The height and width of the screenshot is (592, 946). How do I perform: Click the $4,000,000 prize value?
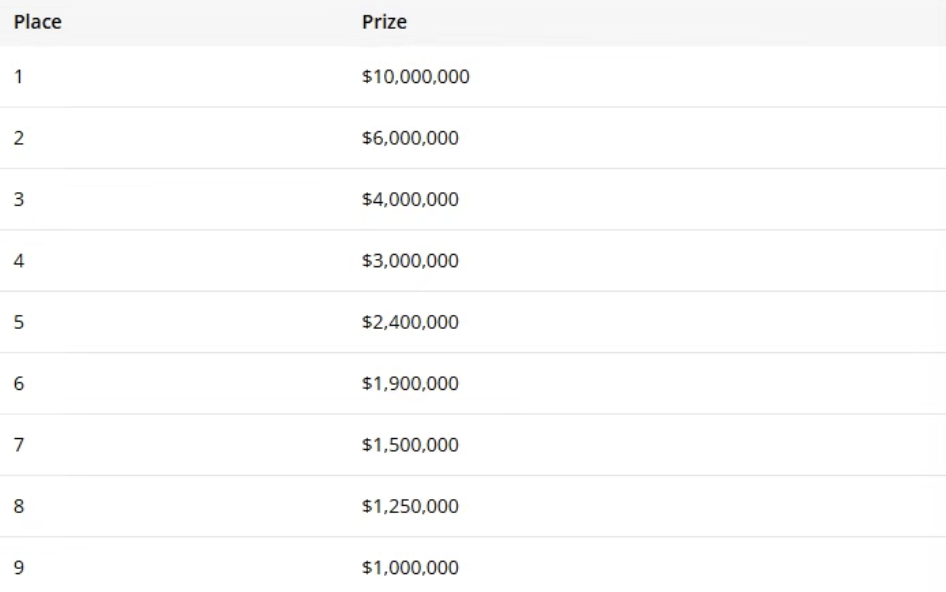click(410, 199)
